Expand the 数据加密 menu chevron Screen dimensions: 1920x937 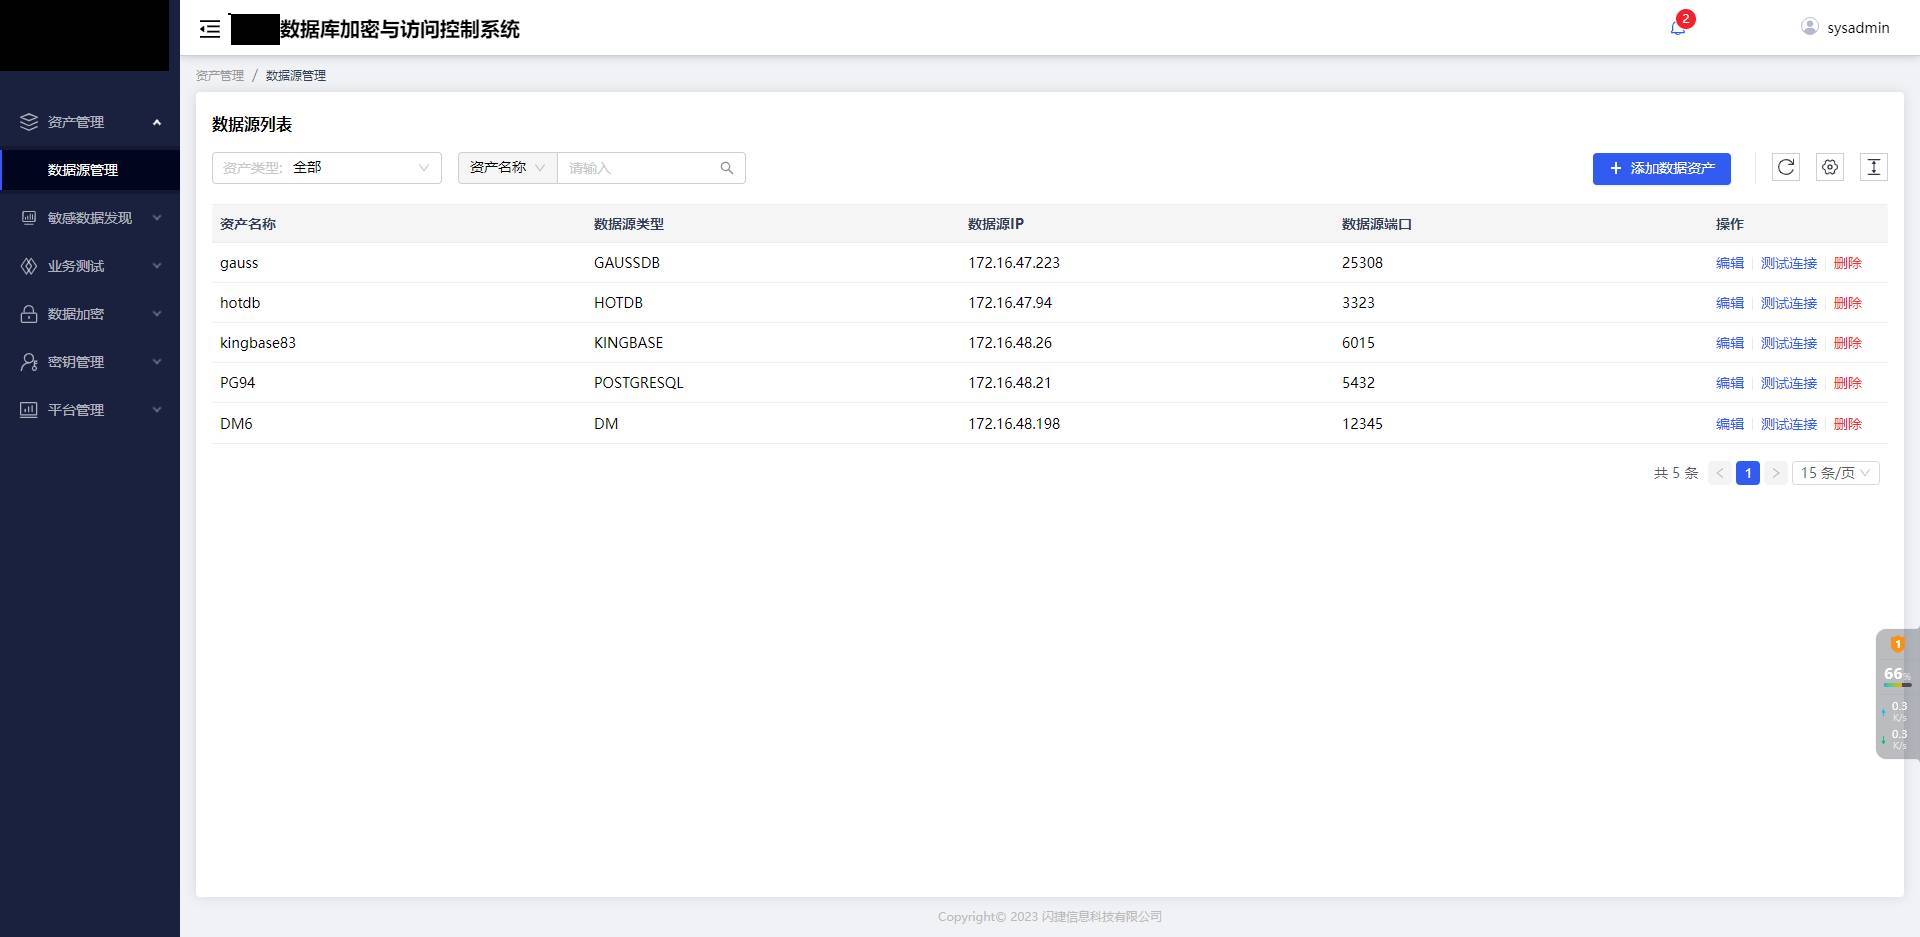(x=157, y=314)
